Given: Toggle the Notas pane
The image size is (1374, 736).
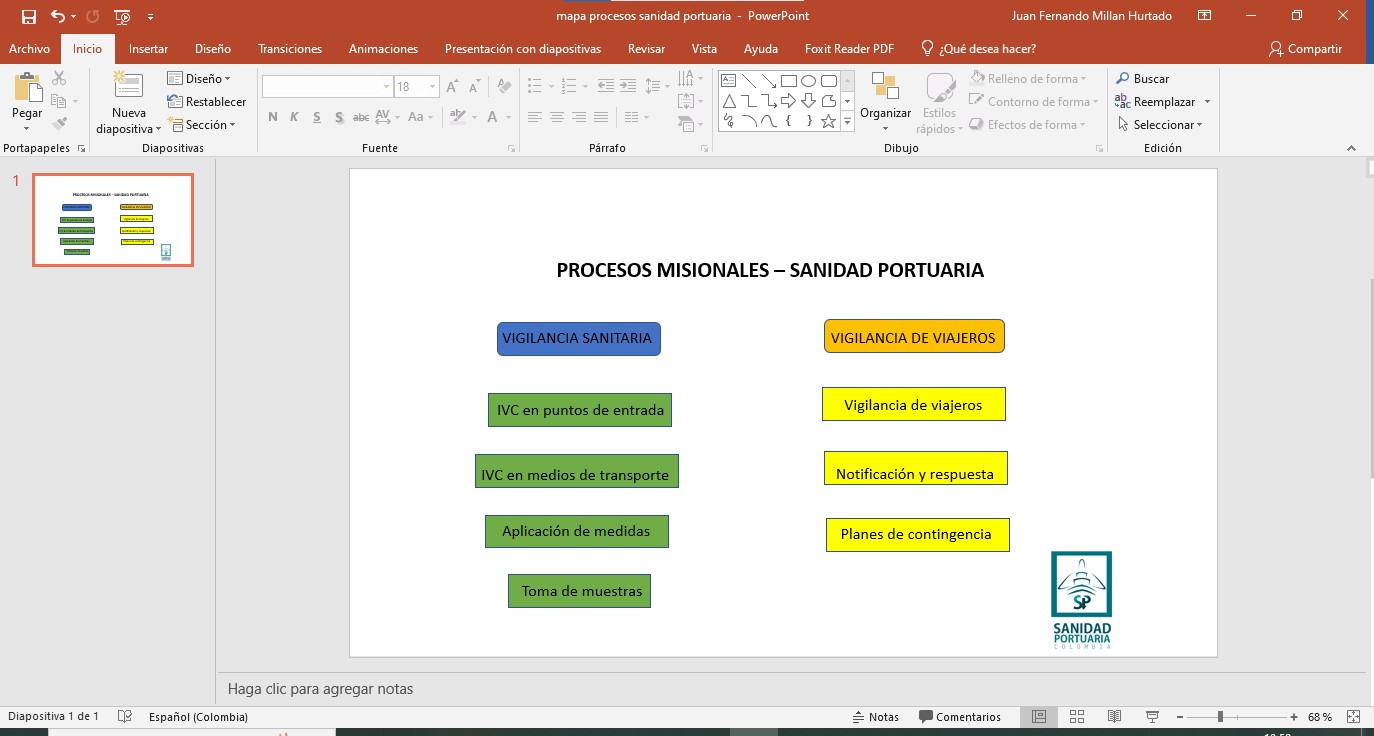Looking at the screenshot, I should coord(875,717).
